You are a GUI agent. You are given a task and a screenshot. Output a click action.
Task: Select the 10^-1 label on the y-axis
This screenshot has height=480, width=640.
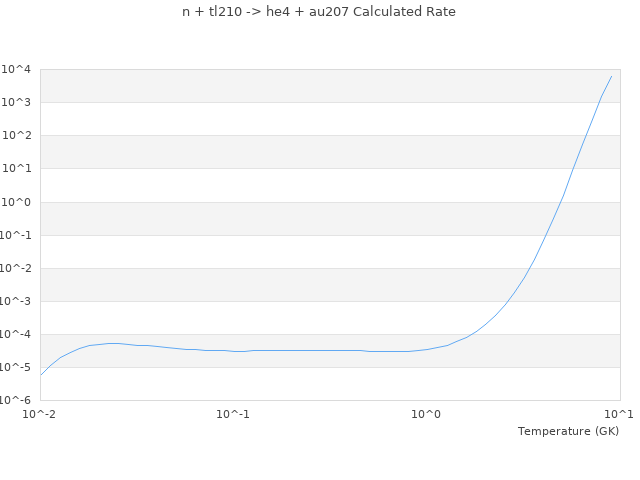pyautogui.click(x=16, y=235)
